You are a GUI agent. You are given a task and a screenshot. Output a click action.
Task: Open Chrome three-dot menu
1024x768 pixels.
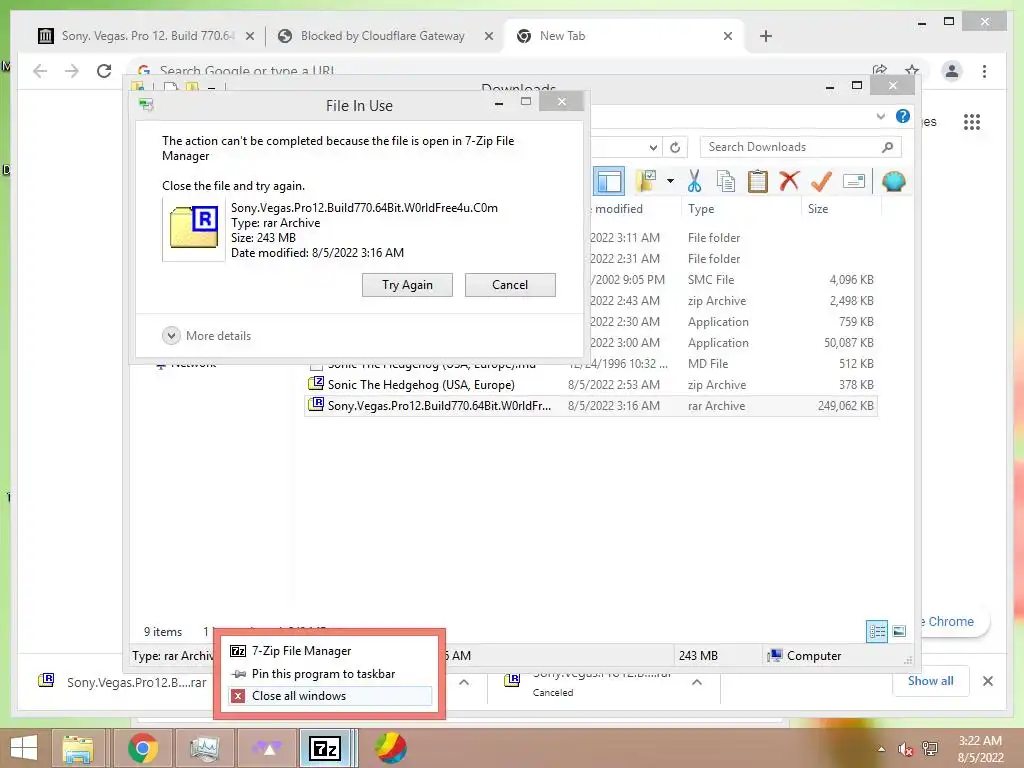(x=984, y=71)
